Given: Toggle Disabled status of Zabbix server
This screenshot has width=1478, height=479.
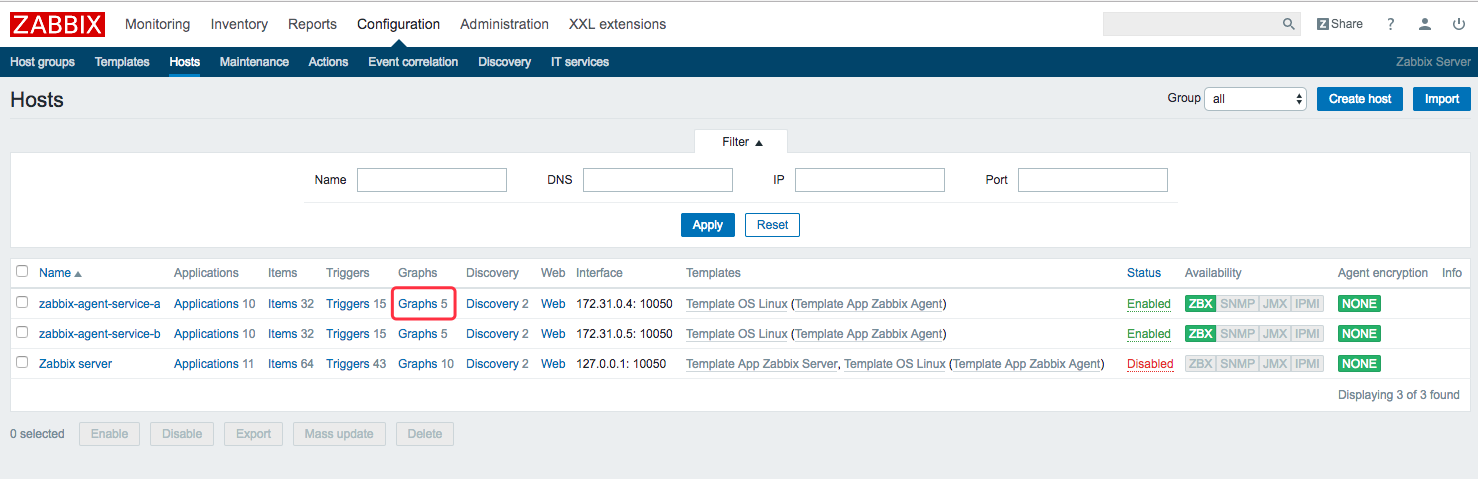Looking at the screenshot, I should [1150, 364].
